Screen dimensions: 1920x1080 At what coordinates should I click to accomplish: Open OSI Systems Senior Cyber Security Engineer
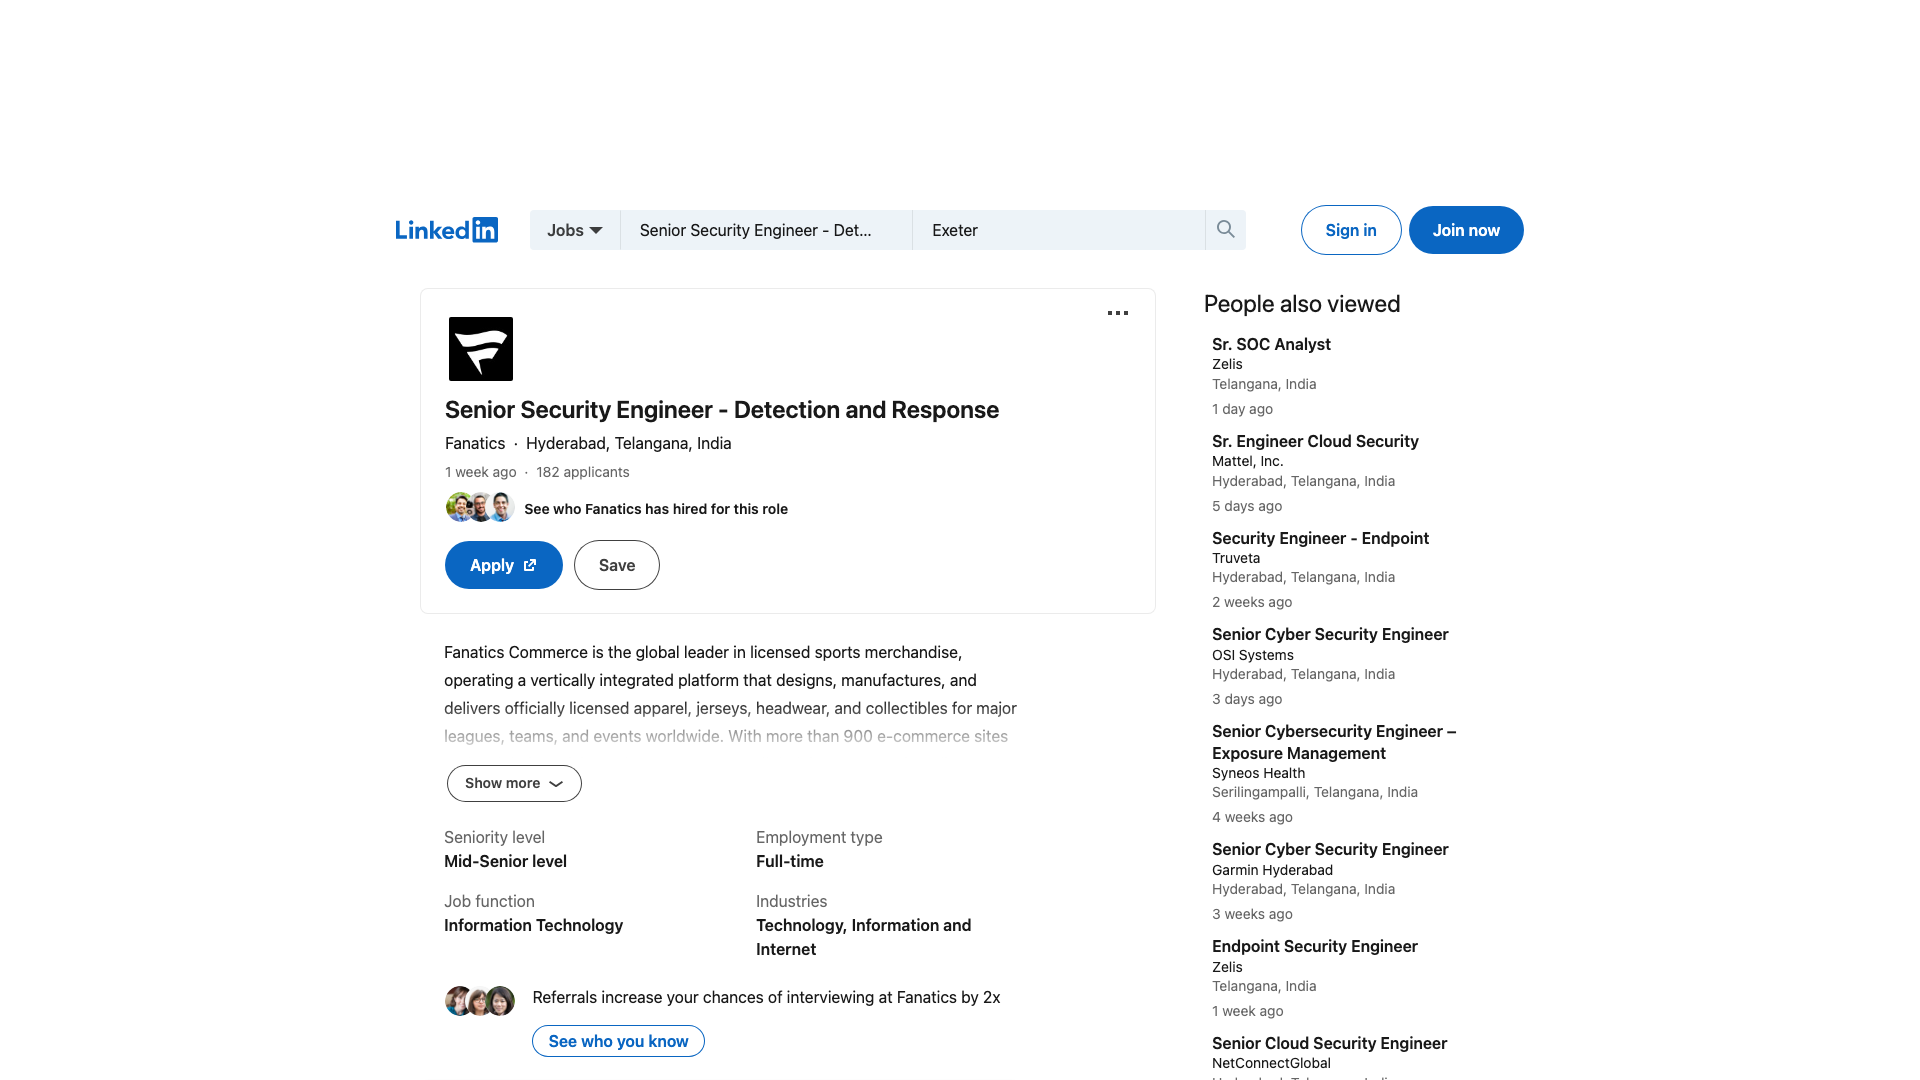tap(1330, 634)
